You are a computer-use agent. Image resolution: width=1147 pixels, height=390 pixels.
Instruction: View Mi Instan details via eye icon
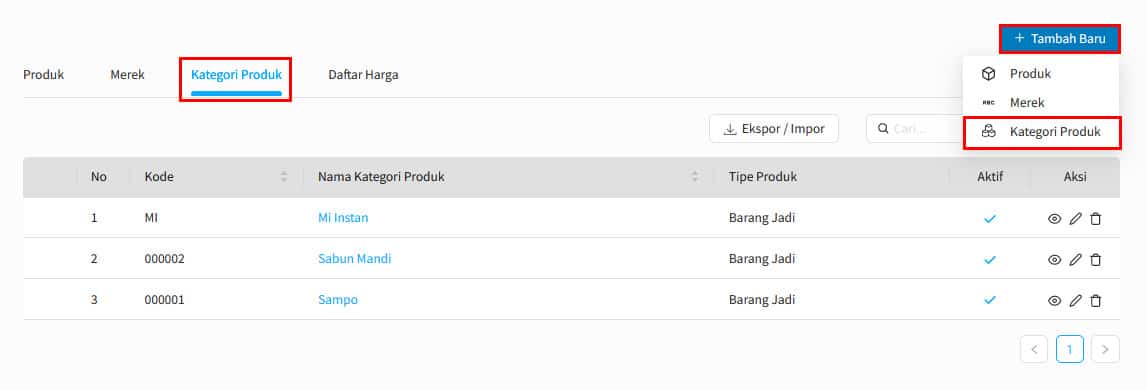click(1054, 219)
